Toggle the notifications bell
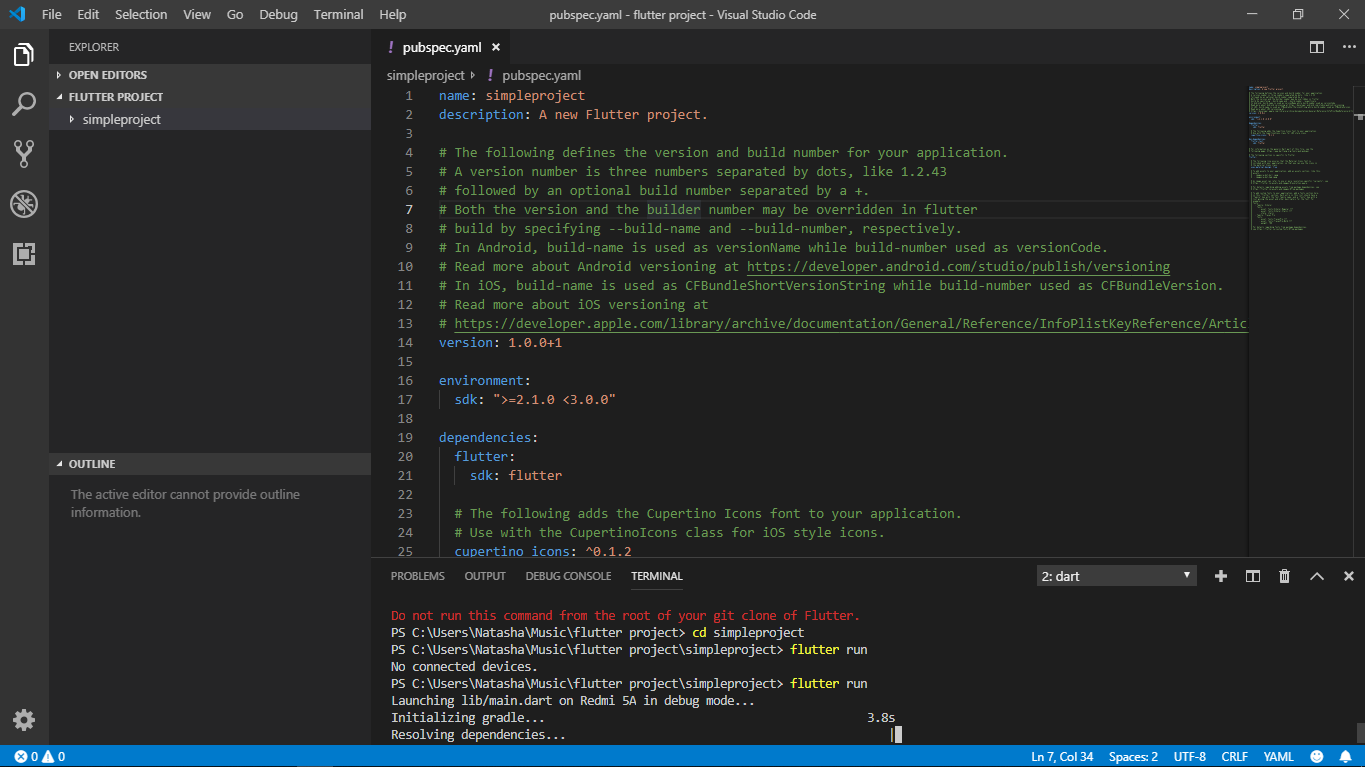The height and width of the screenshot is (767, 1365). [1345, 756]
